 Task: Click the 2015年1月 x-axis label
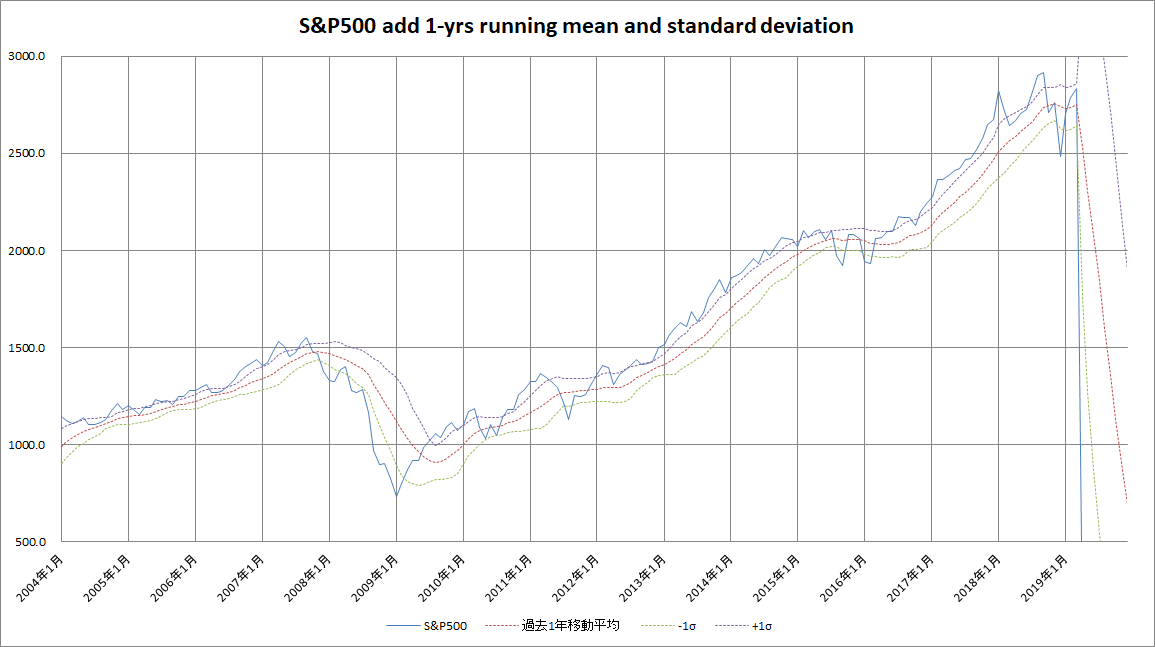pos(776,578)
